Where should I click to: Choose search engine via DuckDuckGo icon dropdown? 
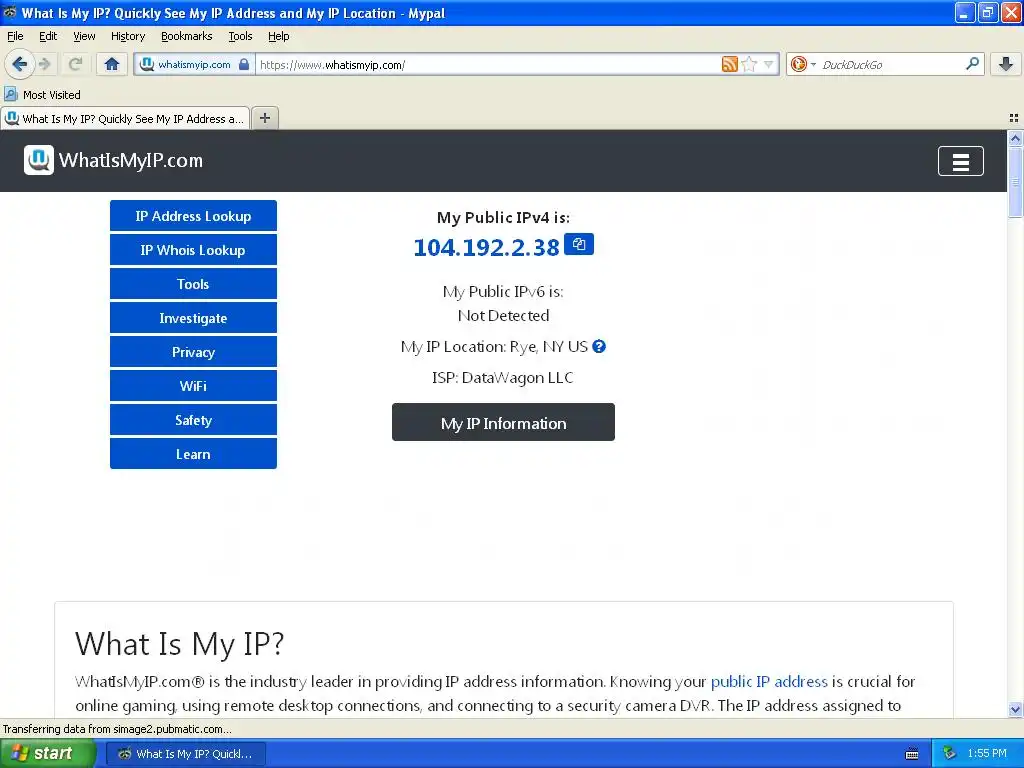(x=803, y=64)
